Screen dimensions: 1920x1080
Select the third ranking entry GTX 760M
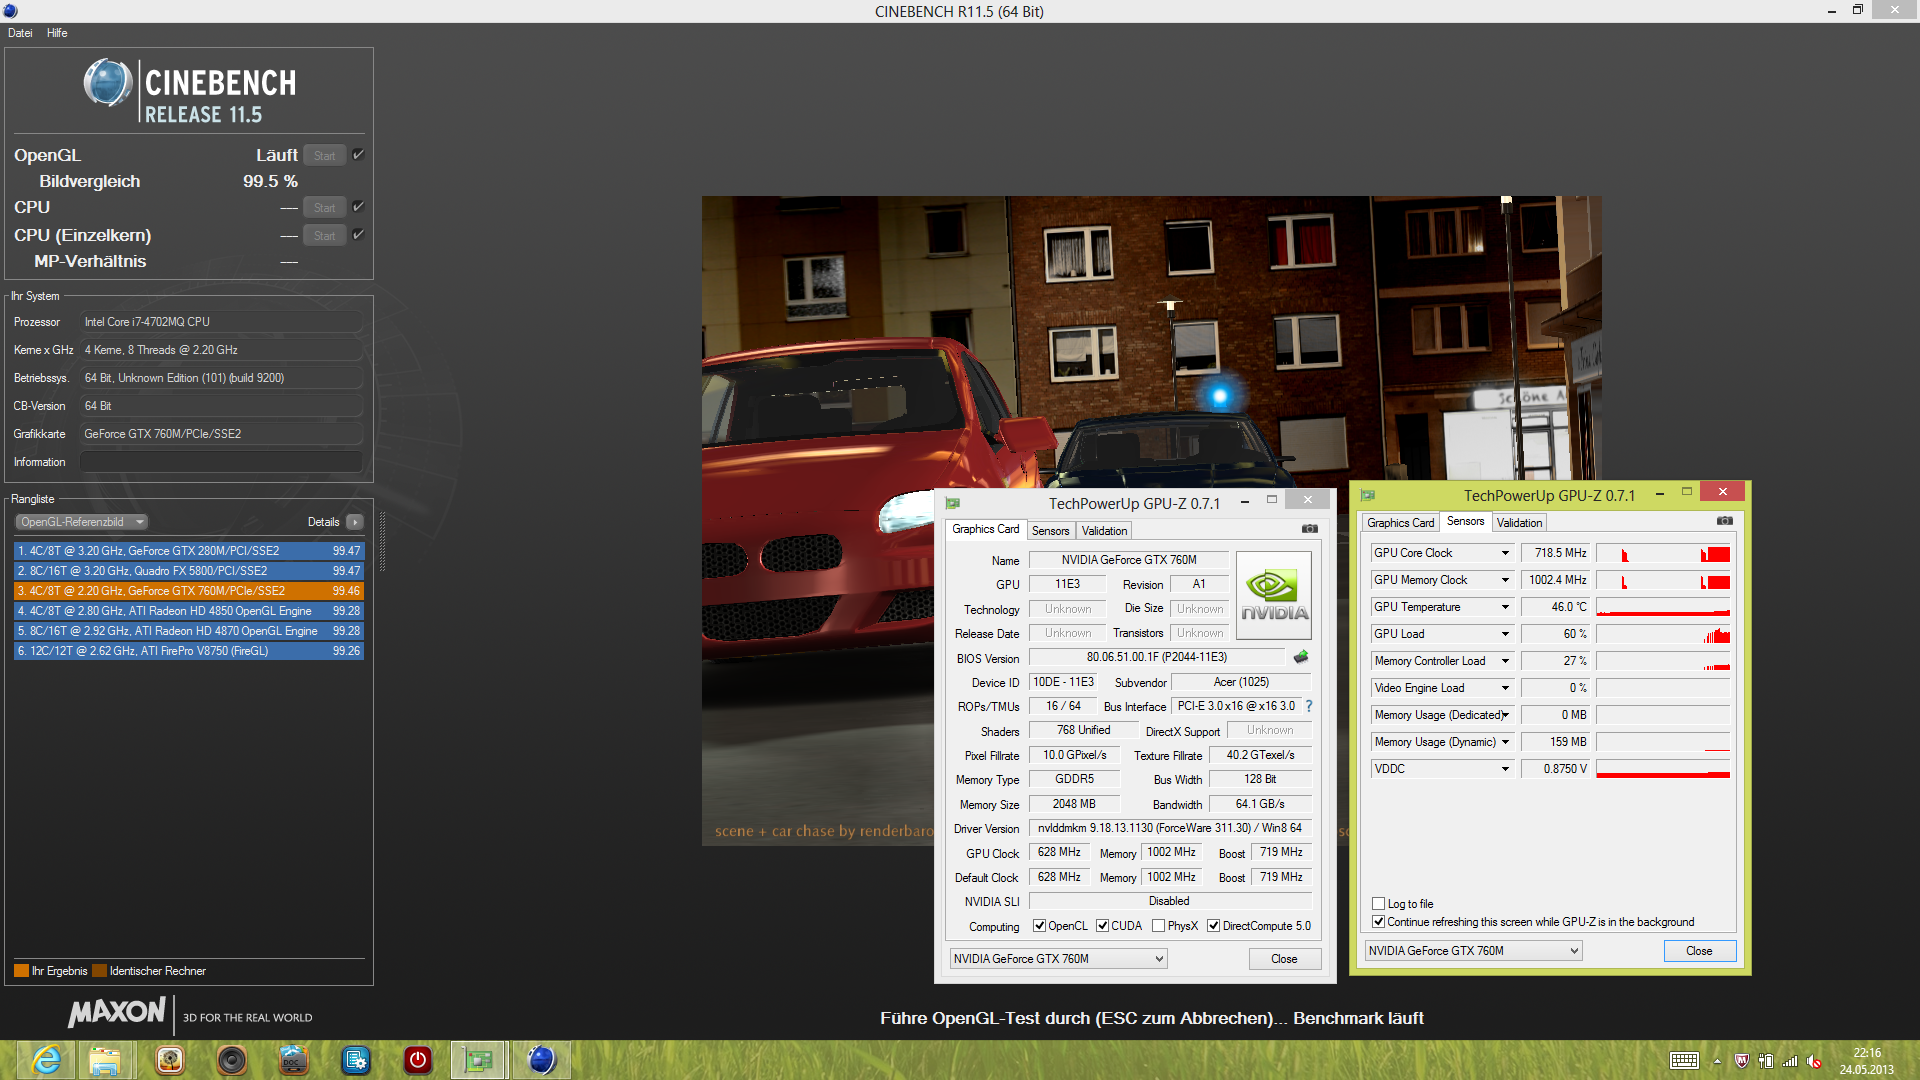[x=189, y=591]
